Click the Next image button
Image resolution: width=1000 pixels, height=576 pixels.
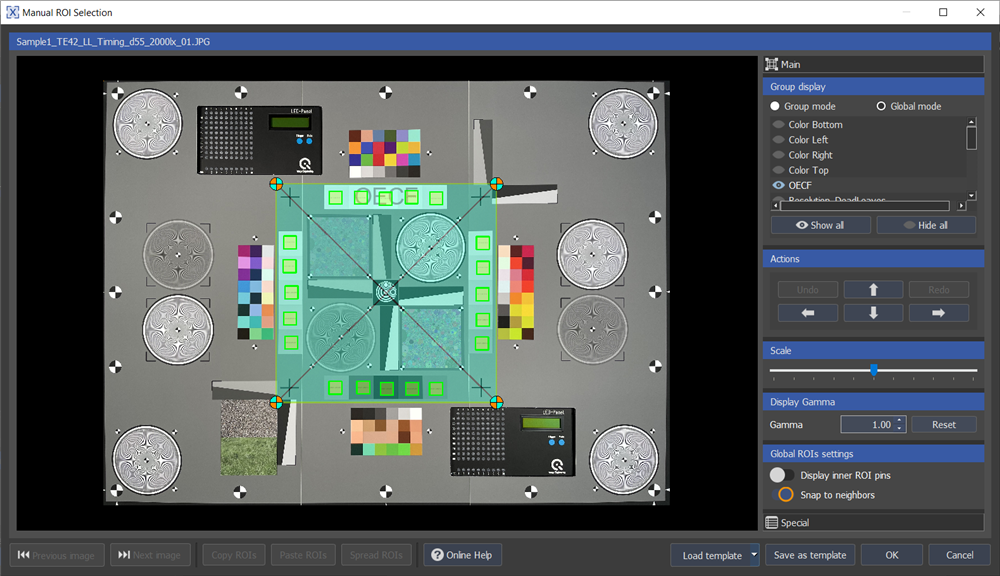point(150,555)
